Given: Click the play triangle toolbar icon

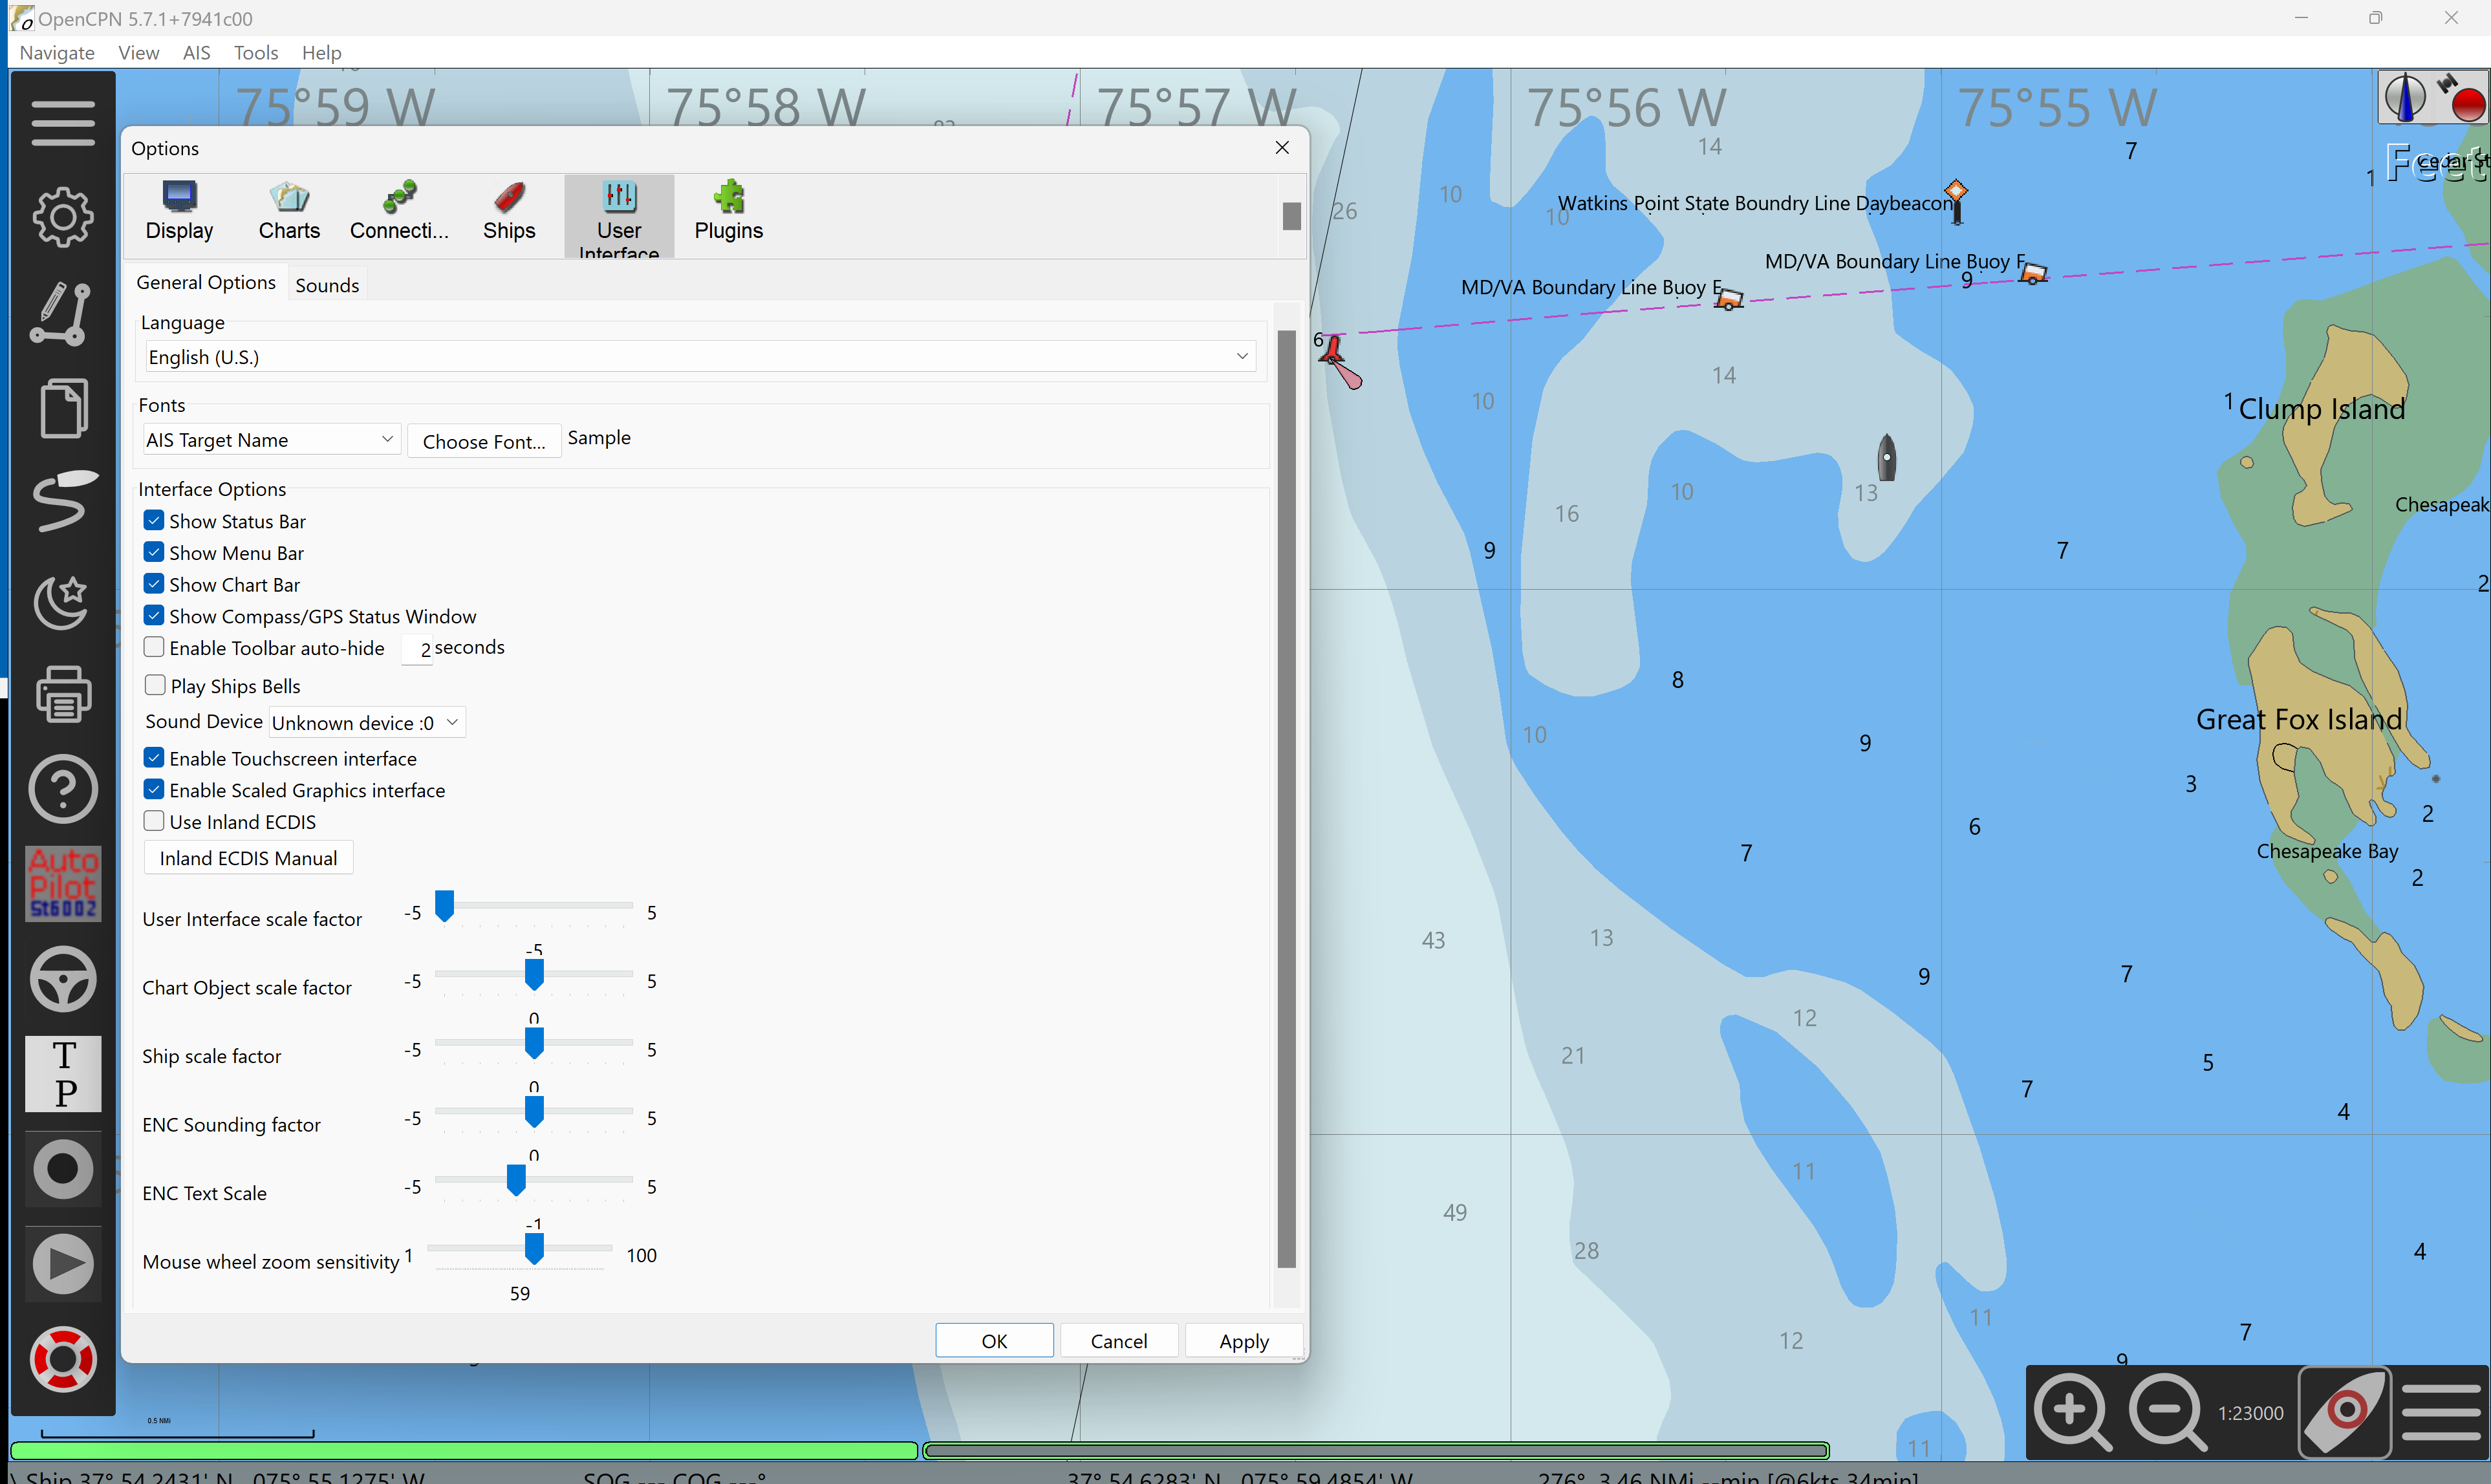Looking at the screenshot, I should click(63, 1264).
